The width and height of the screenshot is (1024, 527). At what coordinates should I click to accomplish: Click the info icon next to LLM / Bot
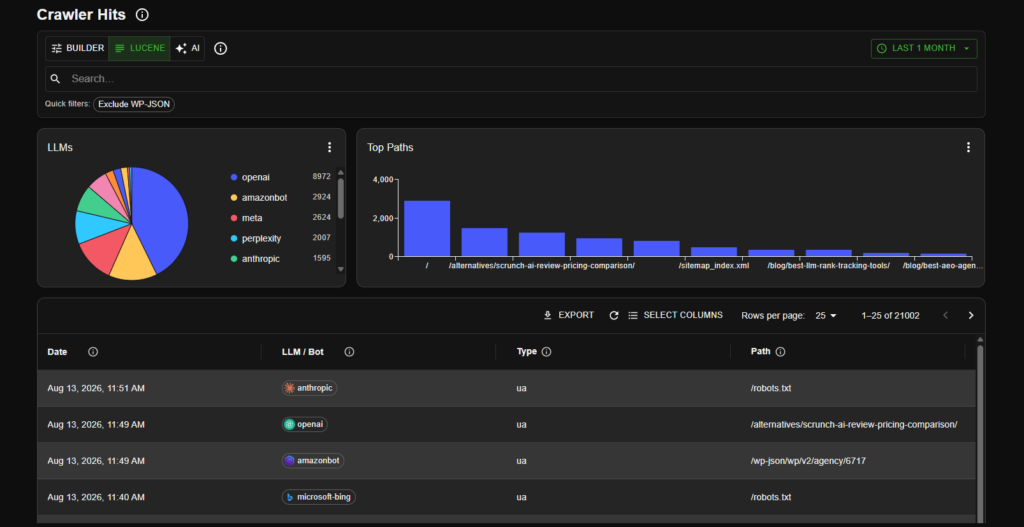(x=349, y=352)
